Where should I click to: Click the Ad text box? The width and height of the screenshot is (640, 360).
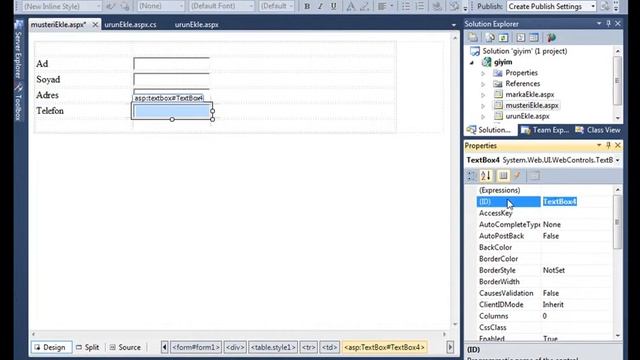click(171, 64)
